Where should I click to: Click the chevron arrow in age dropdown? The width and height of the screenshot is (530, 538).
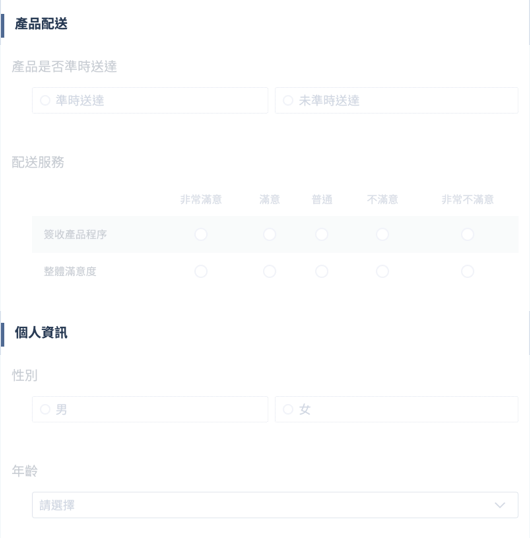click(500, 505)
